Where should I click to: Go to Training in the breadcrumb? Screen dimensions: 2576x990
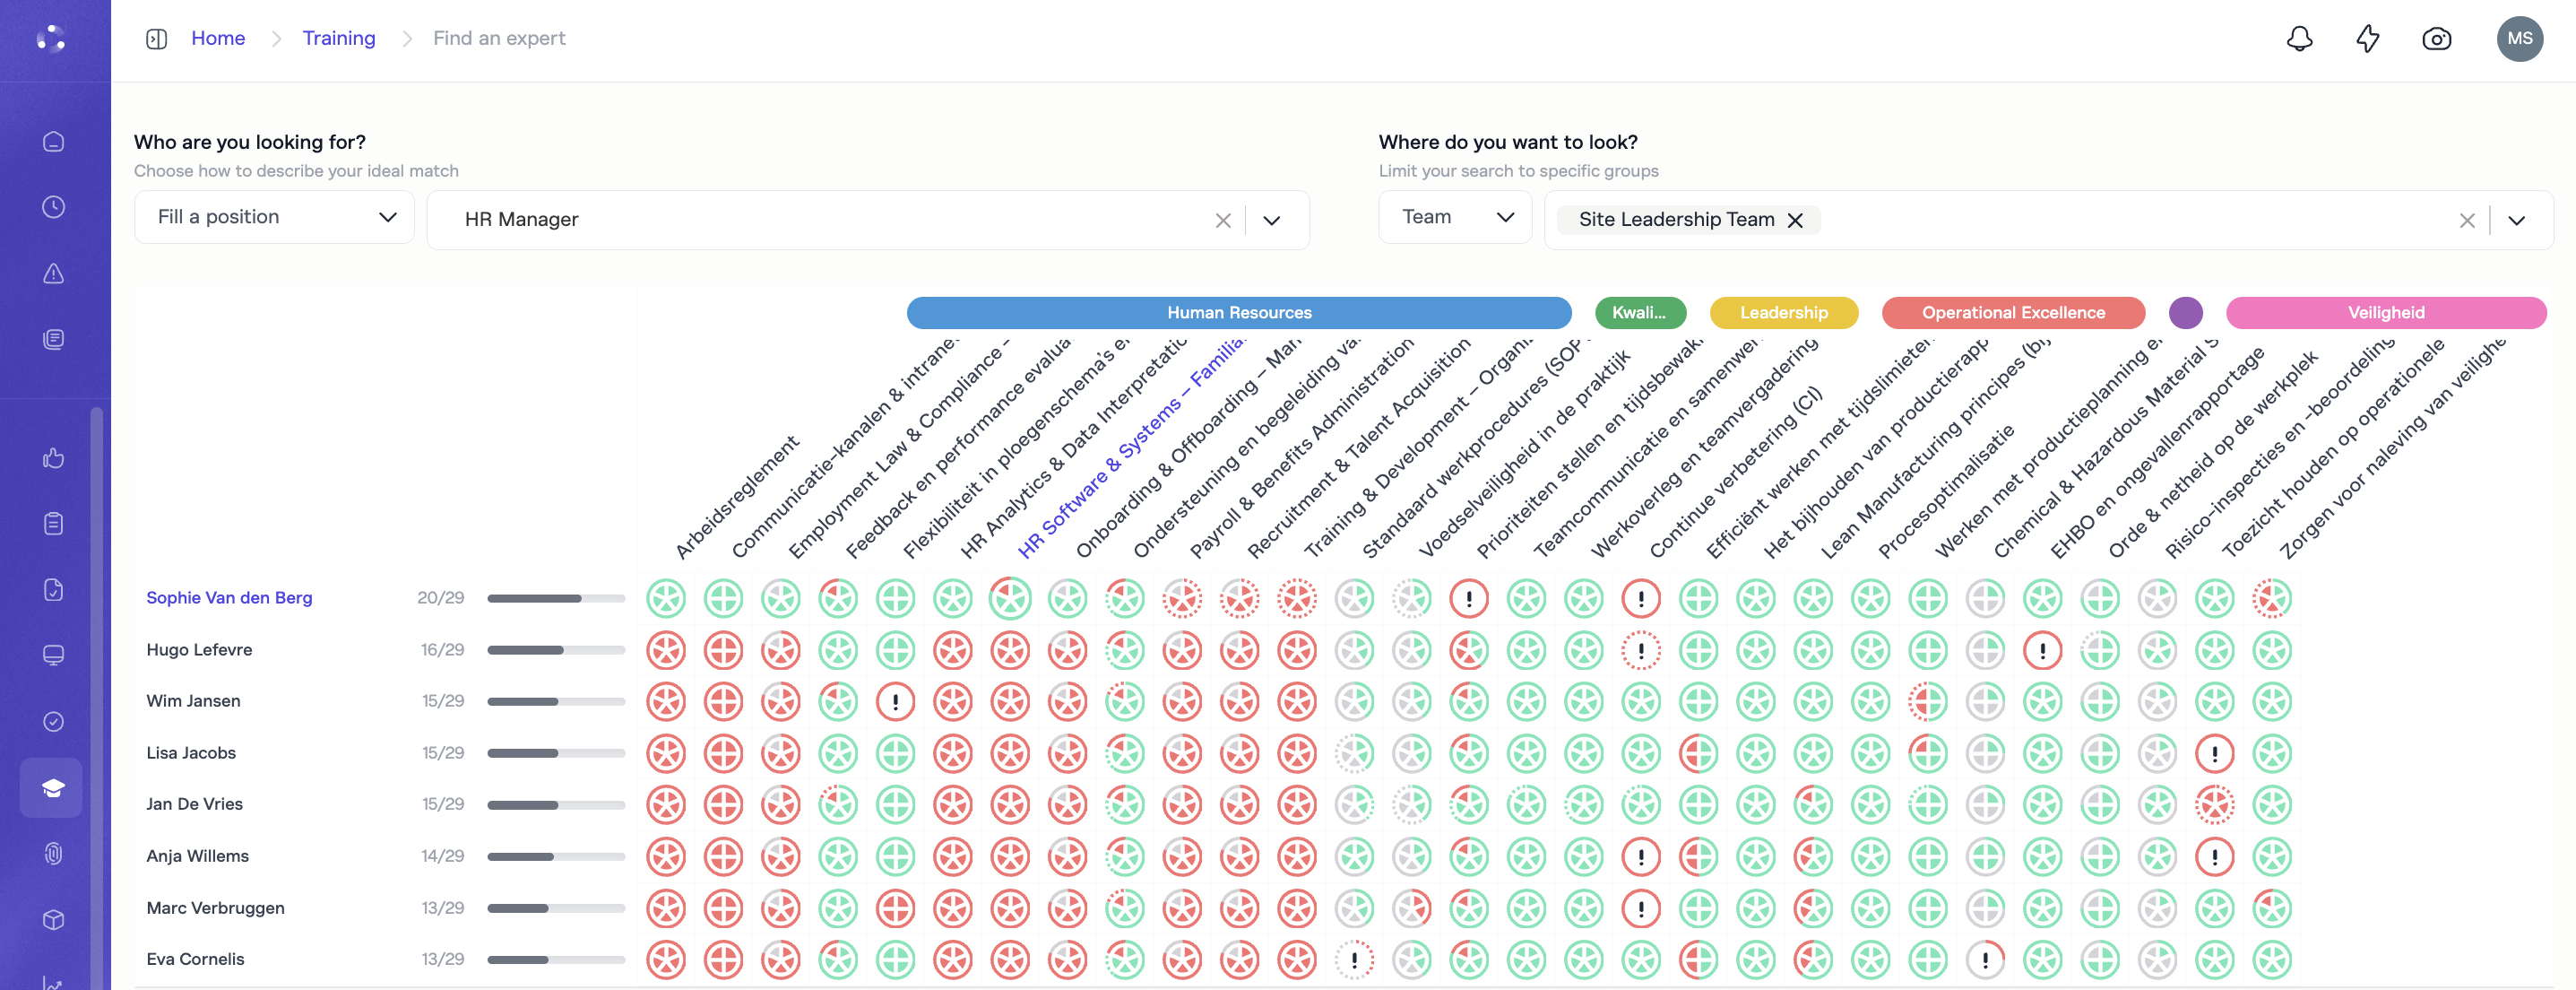[338, 38]
